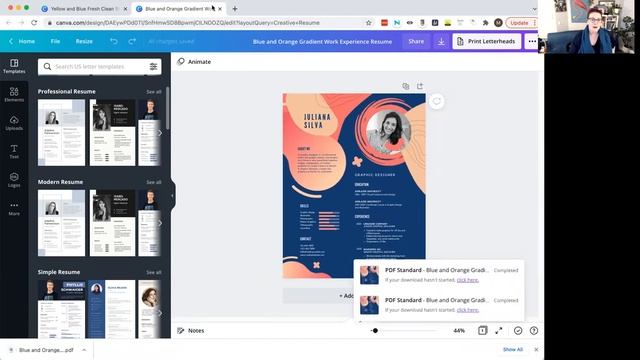The width and height of the screenshot is (640, 360).
Task: Open the More sidebar options
Action: (x=14, y=208)
